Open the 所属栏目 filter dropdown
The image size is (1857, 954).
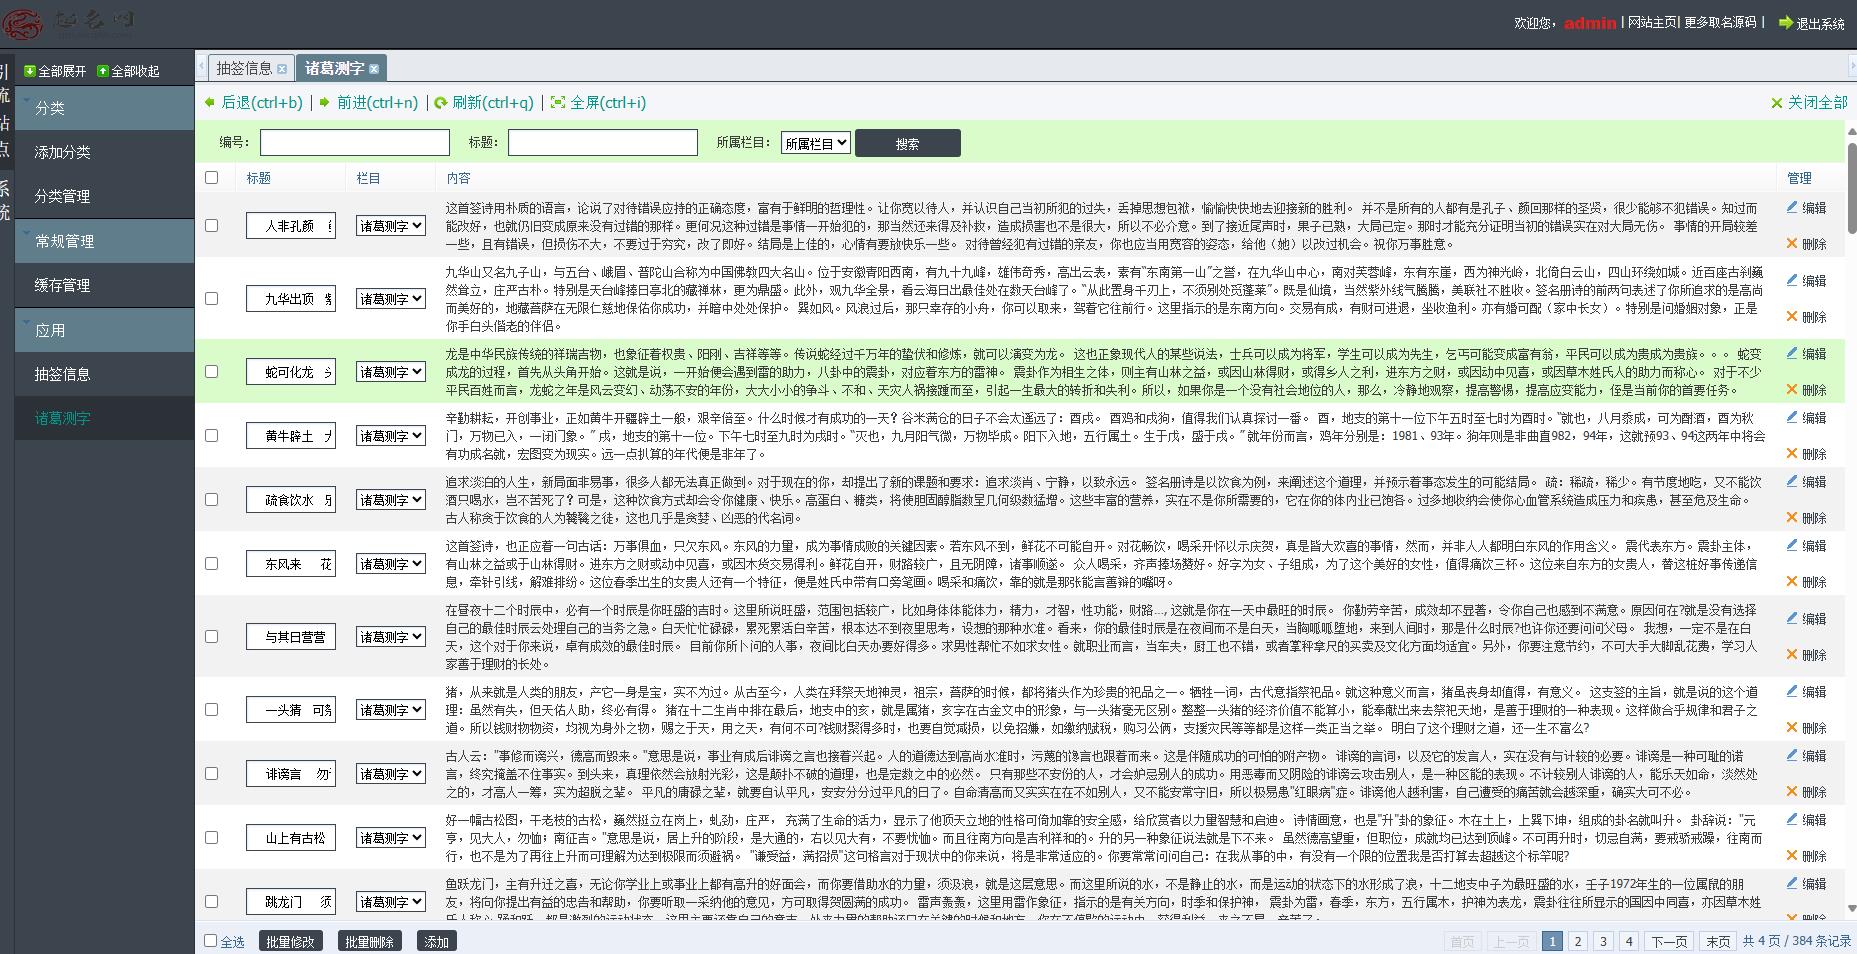click(x=815, y=144)
